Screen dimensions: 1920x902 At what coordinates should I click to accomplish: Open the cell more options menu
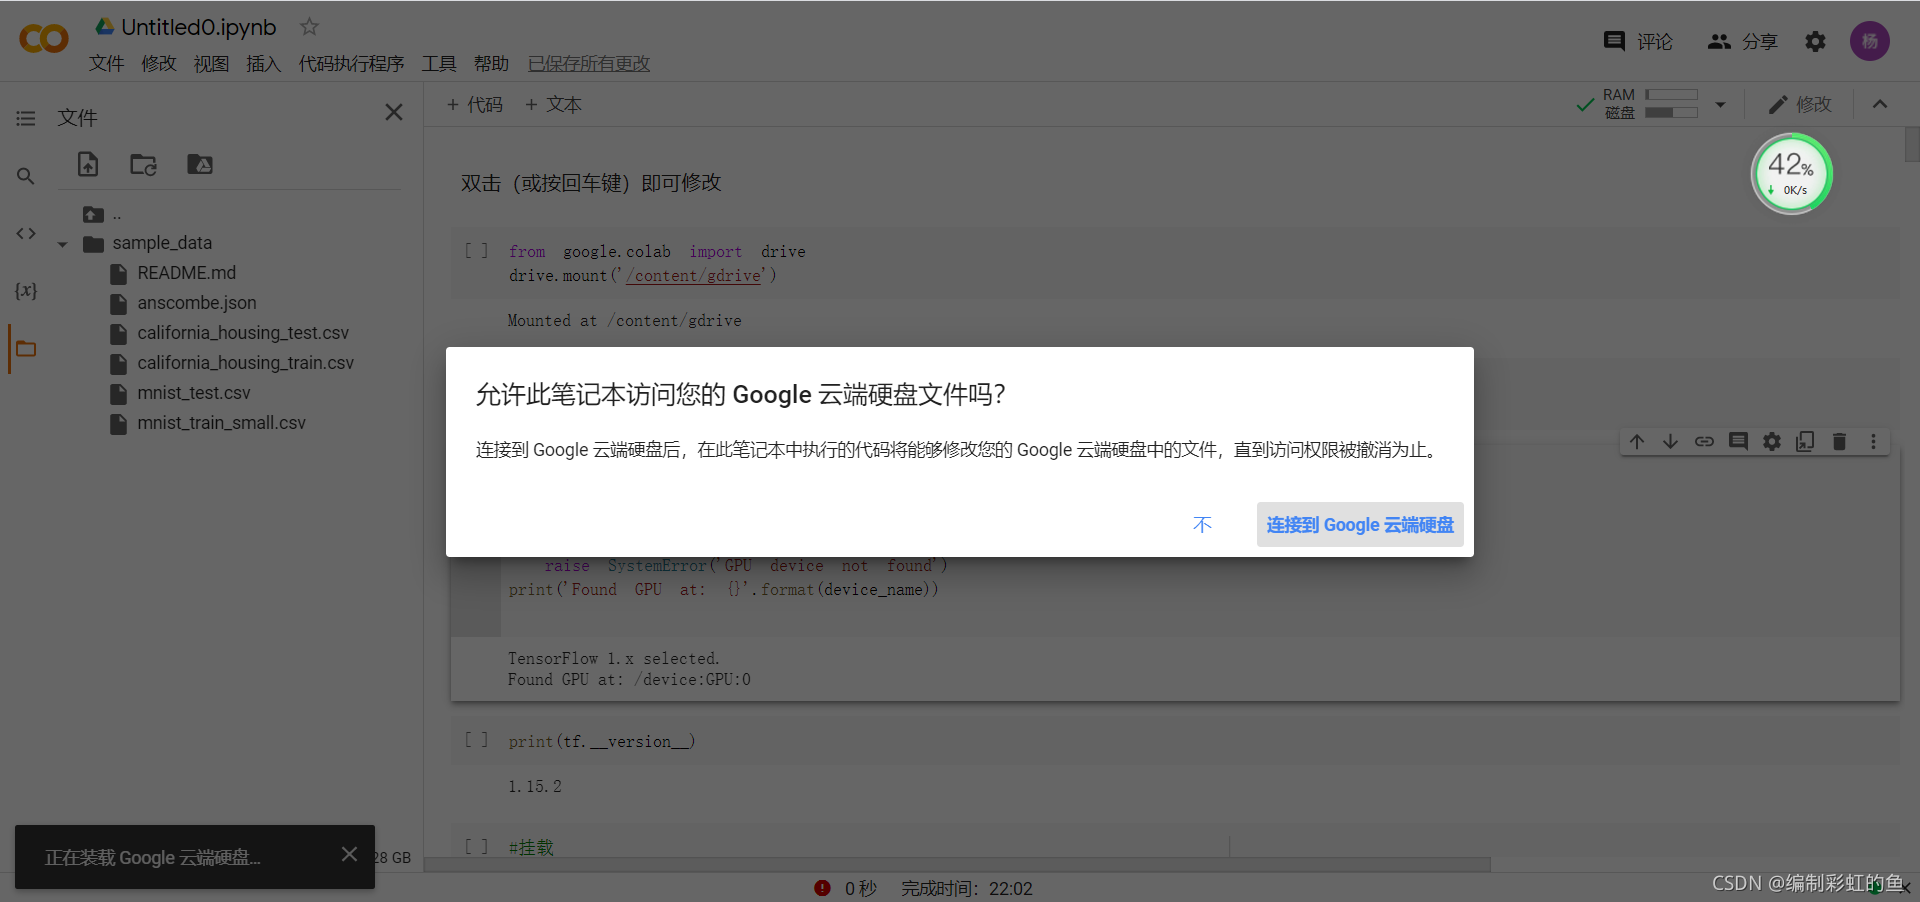pyautogui.click(x=1873, y=441)
